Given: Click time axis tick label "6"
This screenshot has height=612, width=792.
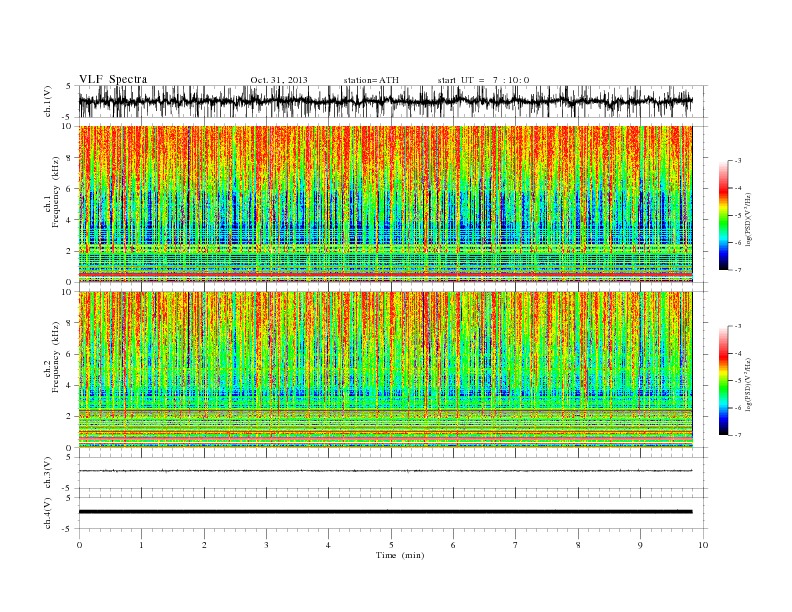Looking at the screenshot, I should (453, 545).
